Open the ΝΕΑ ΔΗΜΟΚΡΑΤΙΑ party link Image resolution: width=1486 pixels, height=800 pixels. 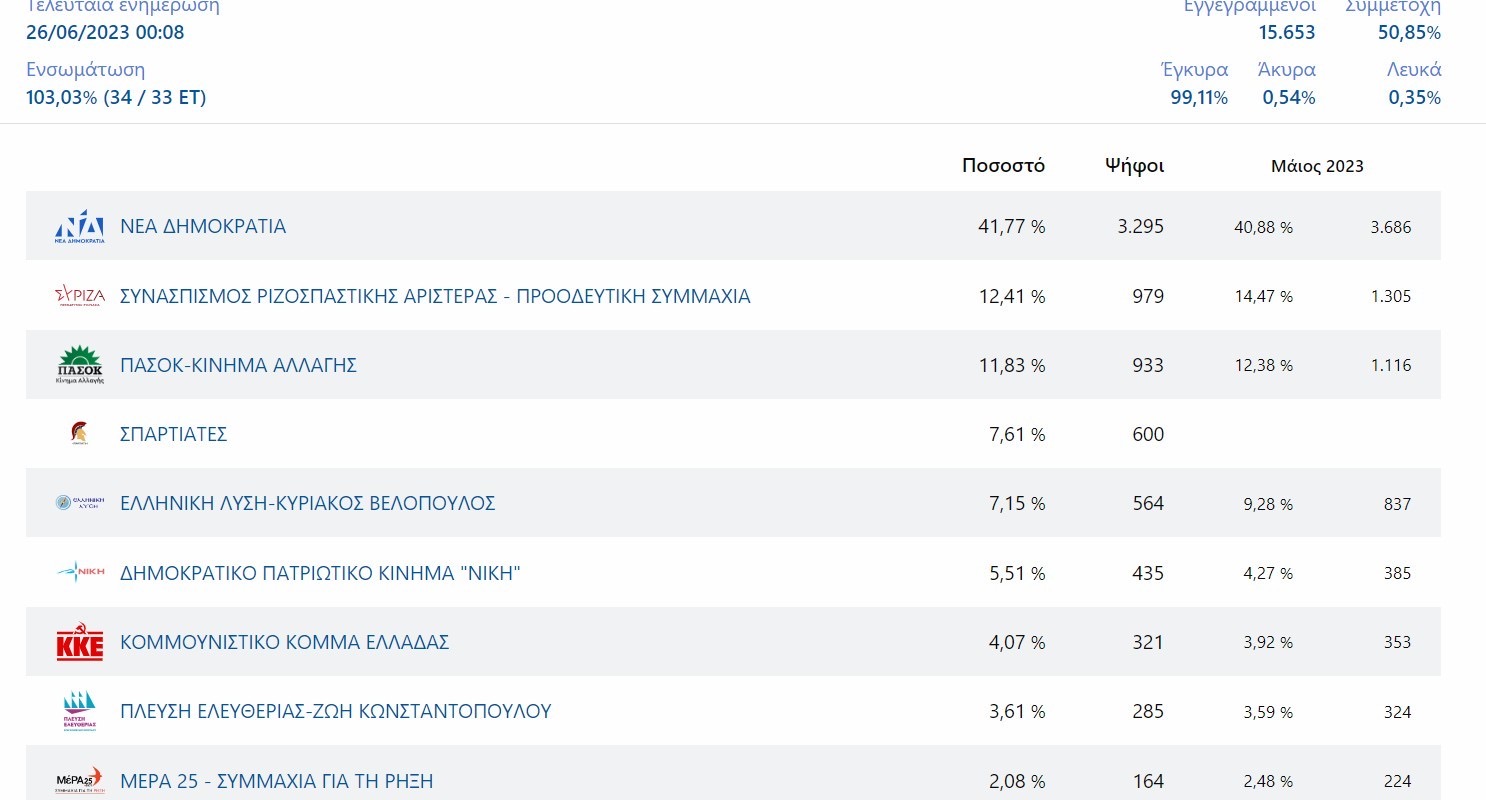click(203, 227)
